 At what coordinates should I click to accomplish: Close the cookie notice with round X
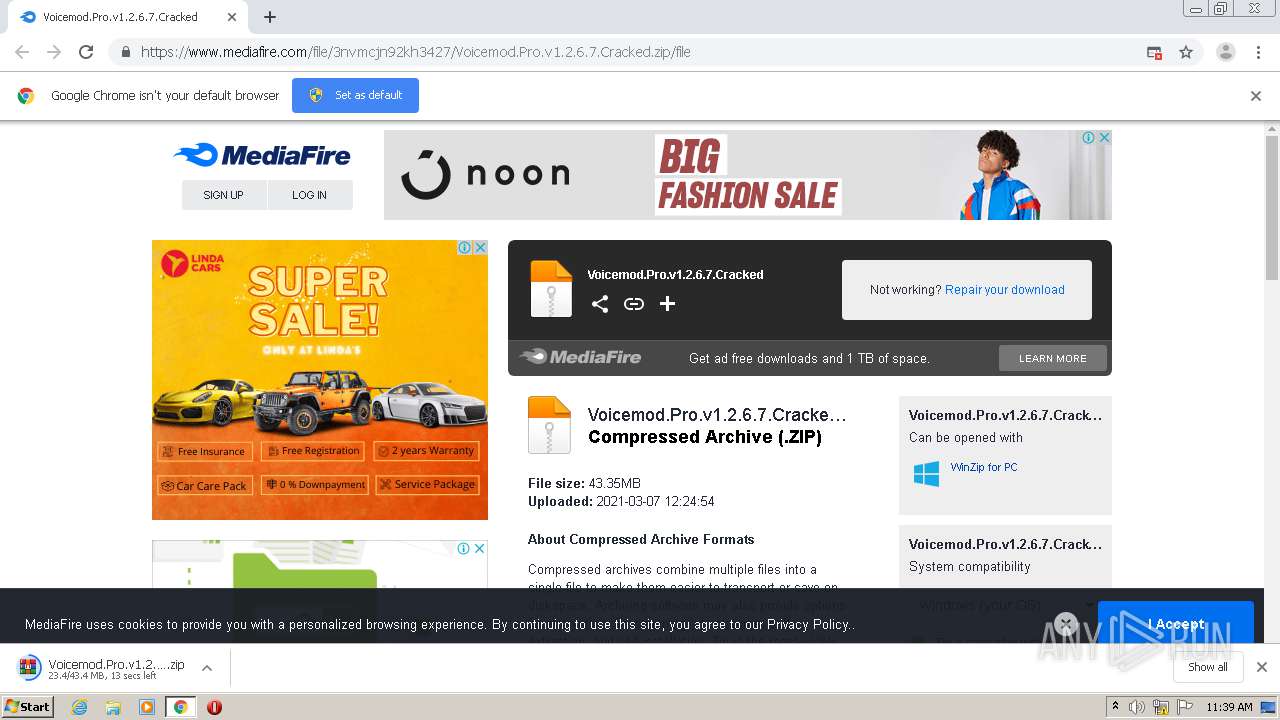coord(1066,624)
